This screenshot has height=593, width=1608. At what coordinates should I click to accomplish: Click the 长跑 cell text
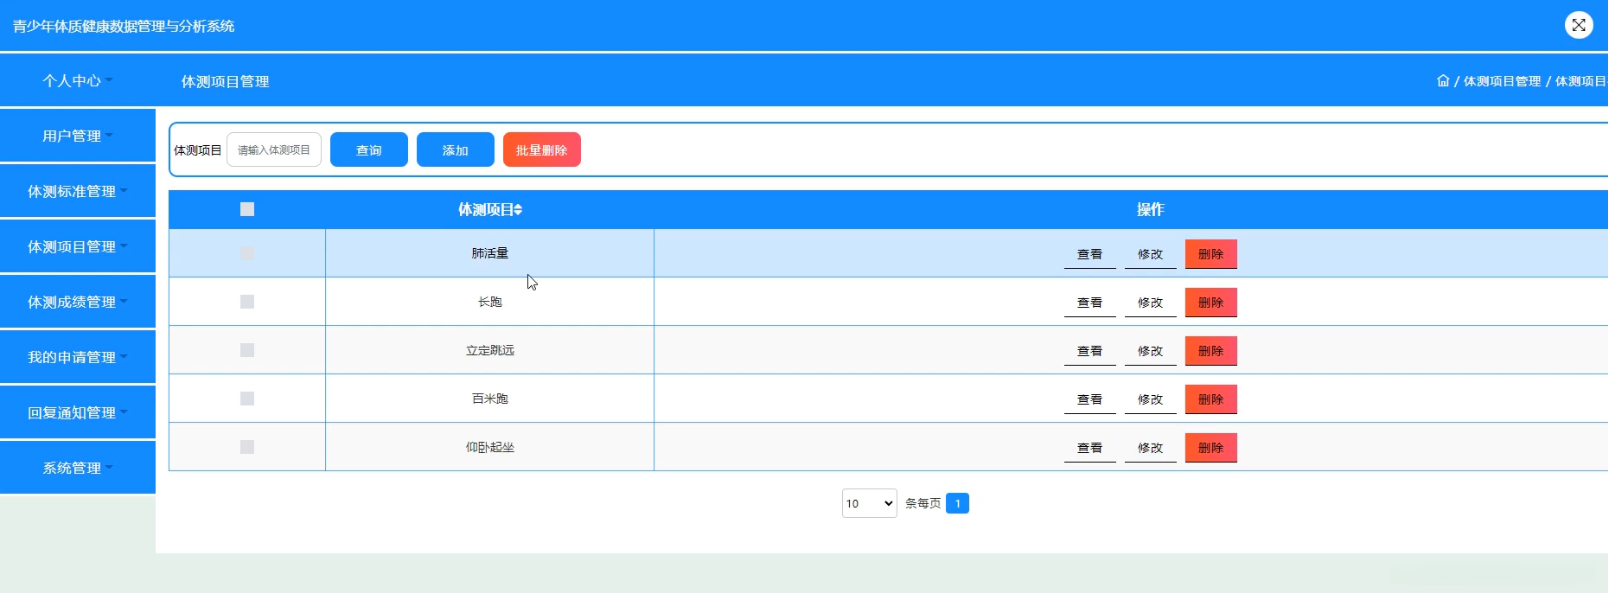tap(490, 302)
